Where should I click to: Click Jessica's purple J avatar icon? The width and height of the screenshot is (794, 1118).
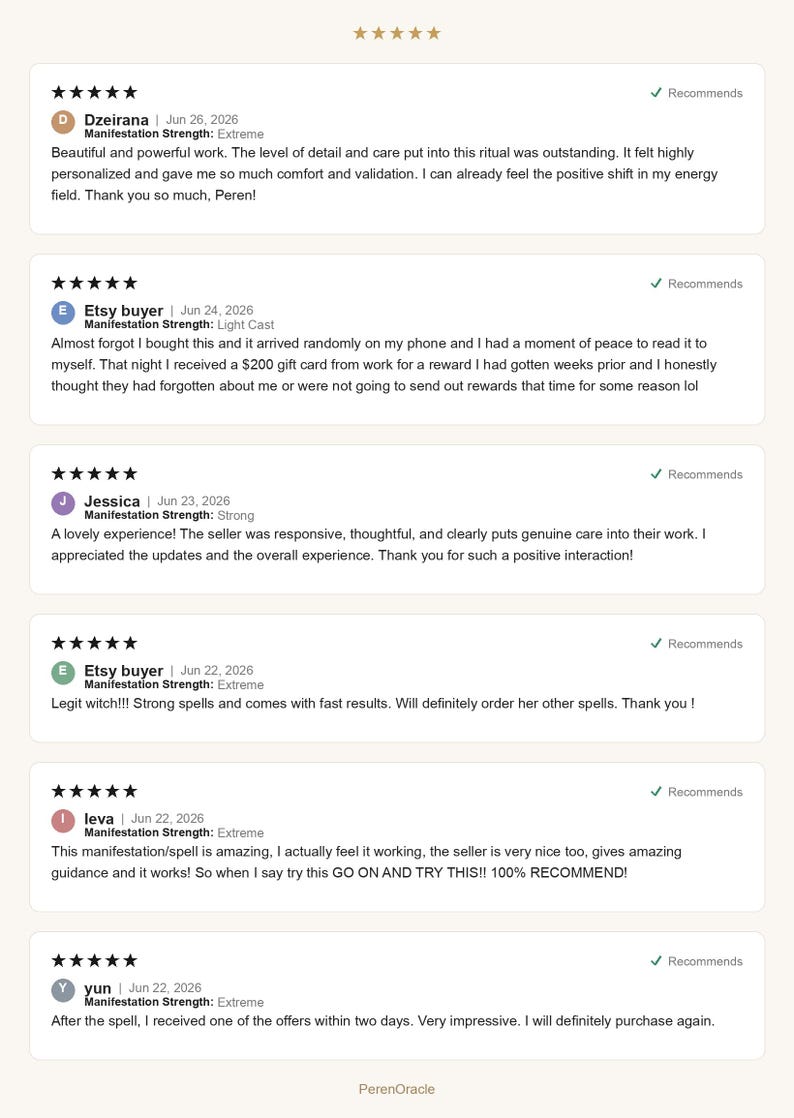click(63, 503)
